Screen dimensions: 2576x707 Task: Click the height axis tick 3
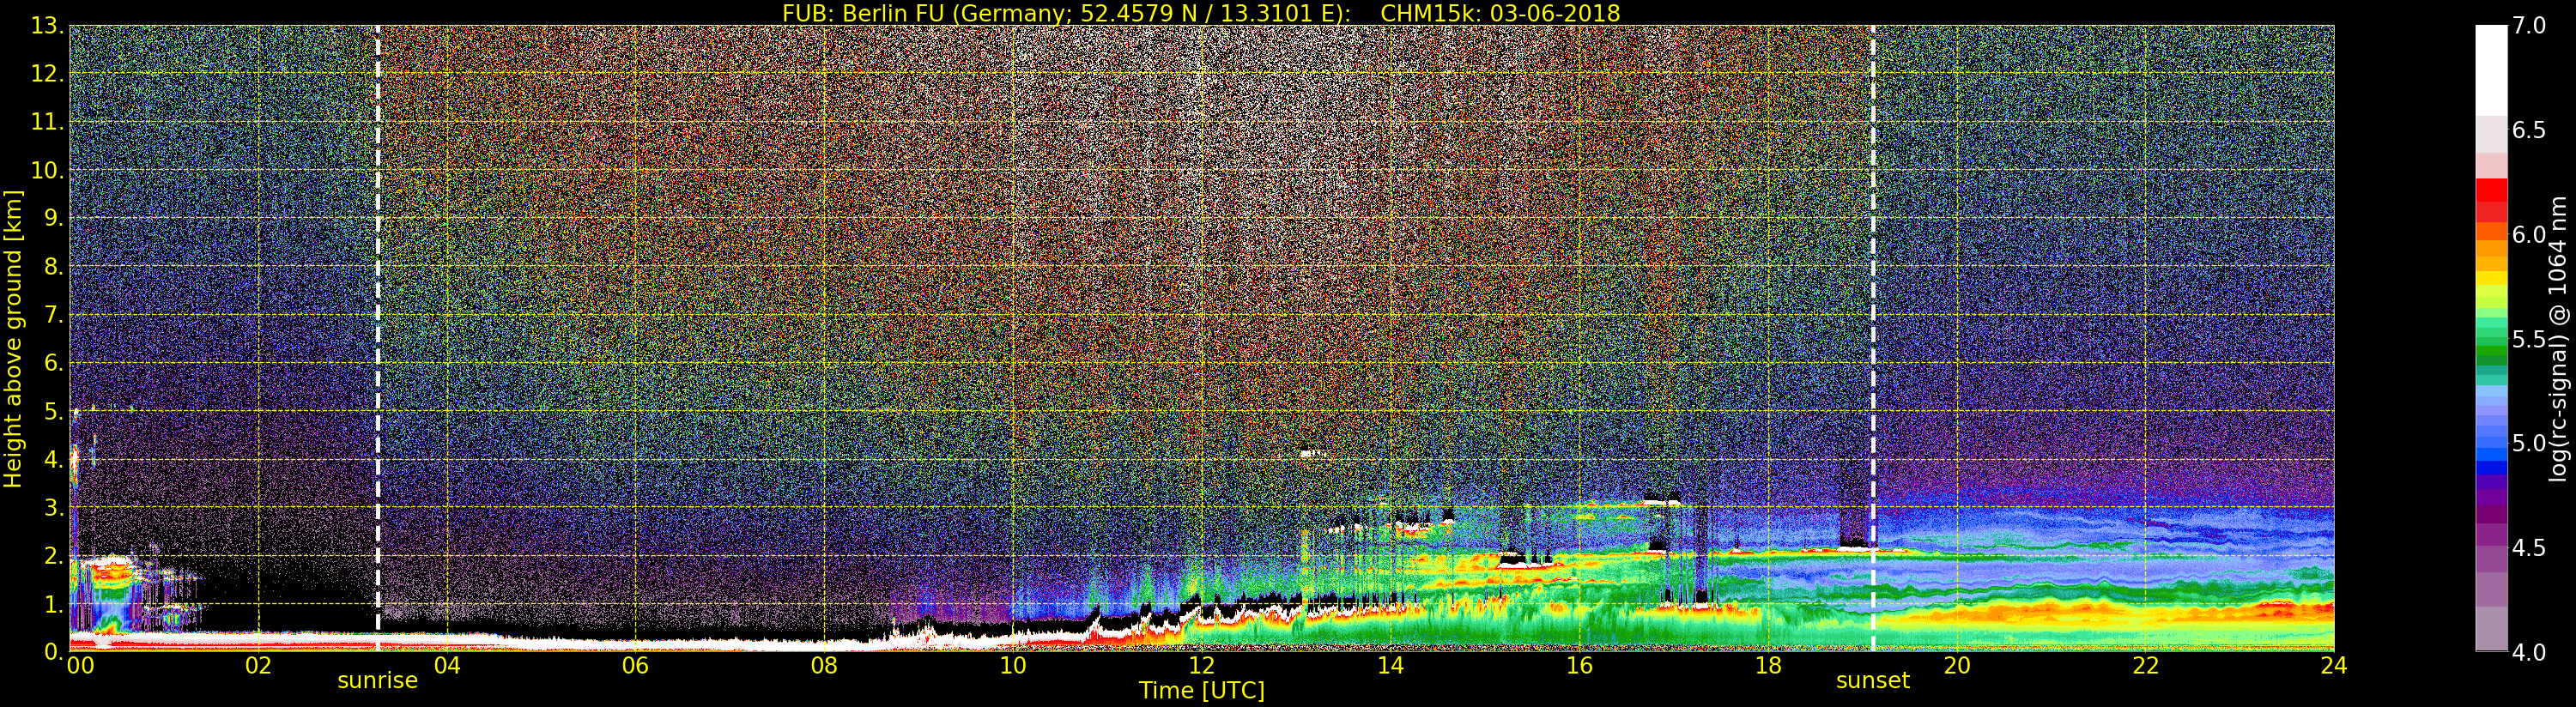point(53,507)
